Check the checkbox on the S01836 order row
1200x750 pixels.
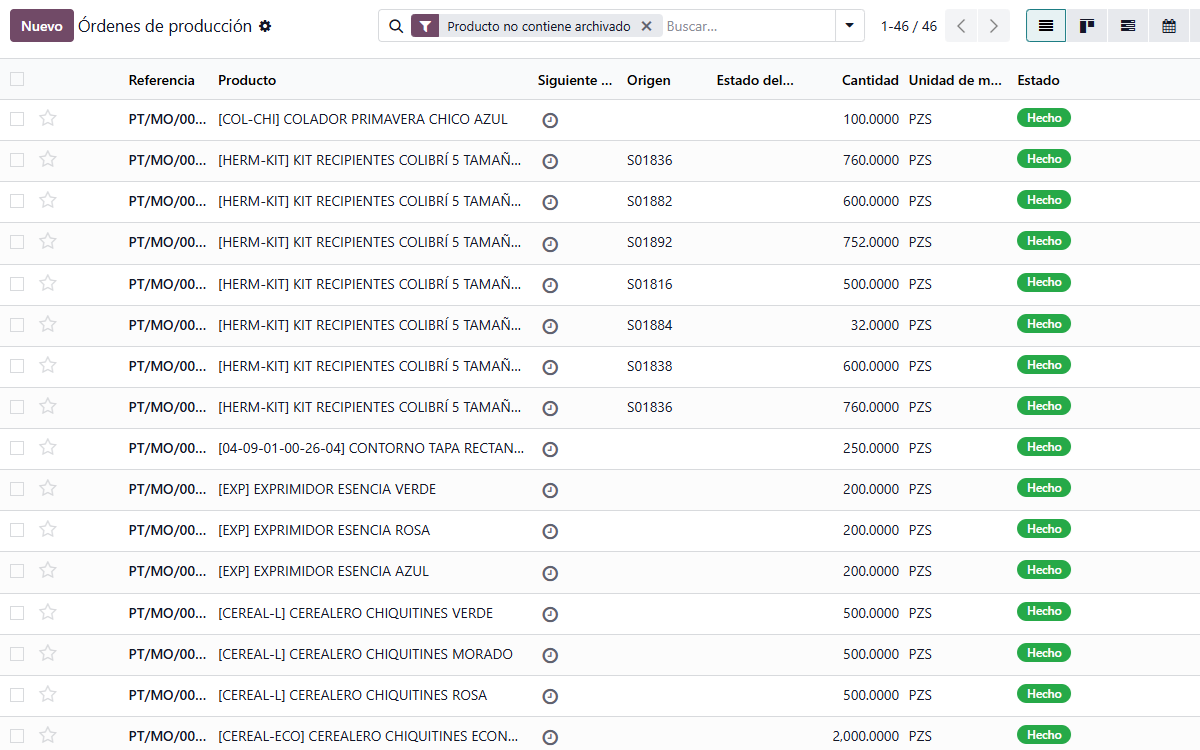coord(17,160)
